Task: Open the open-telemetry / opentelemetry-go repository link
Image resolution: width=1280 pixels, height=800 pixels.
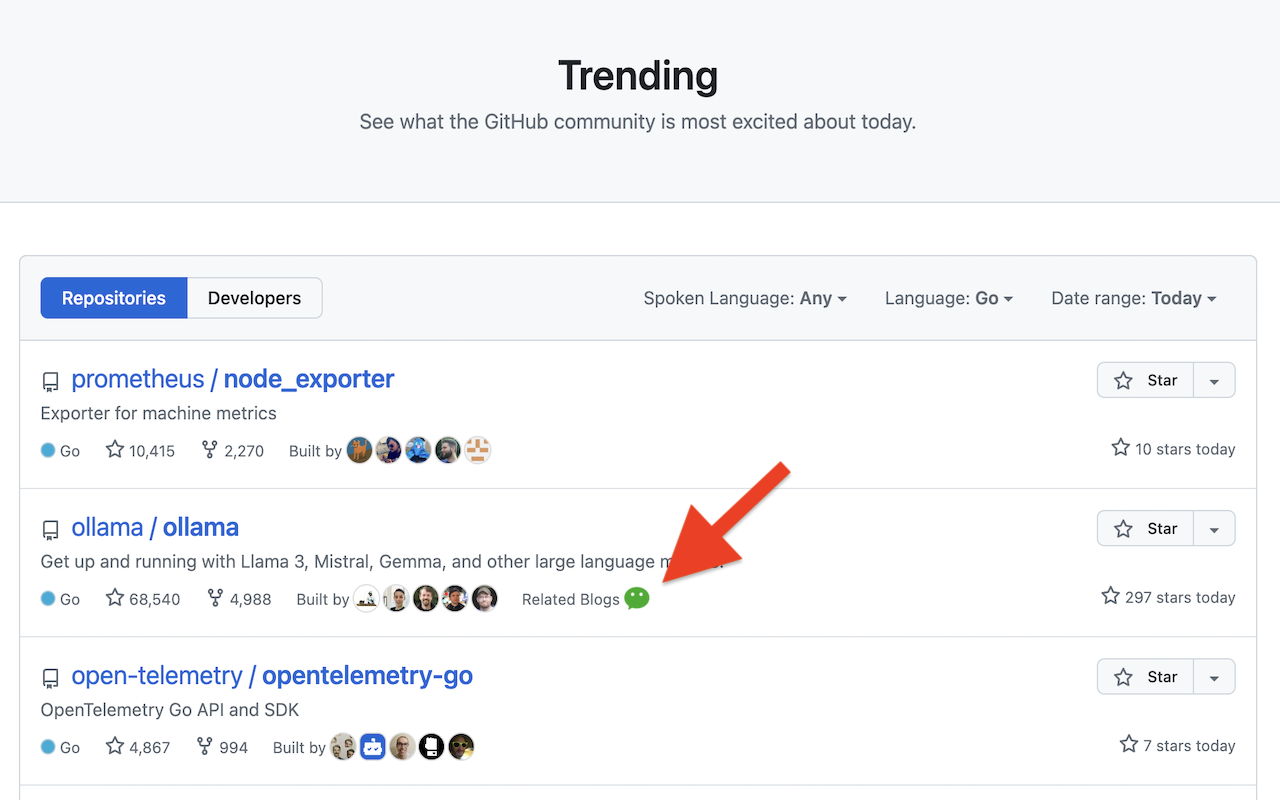Action: [272, 675]
